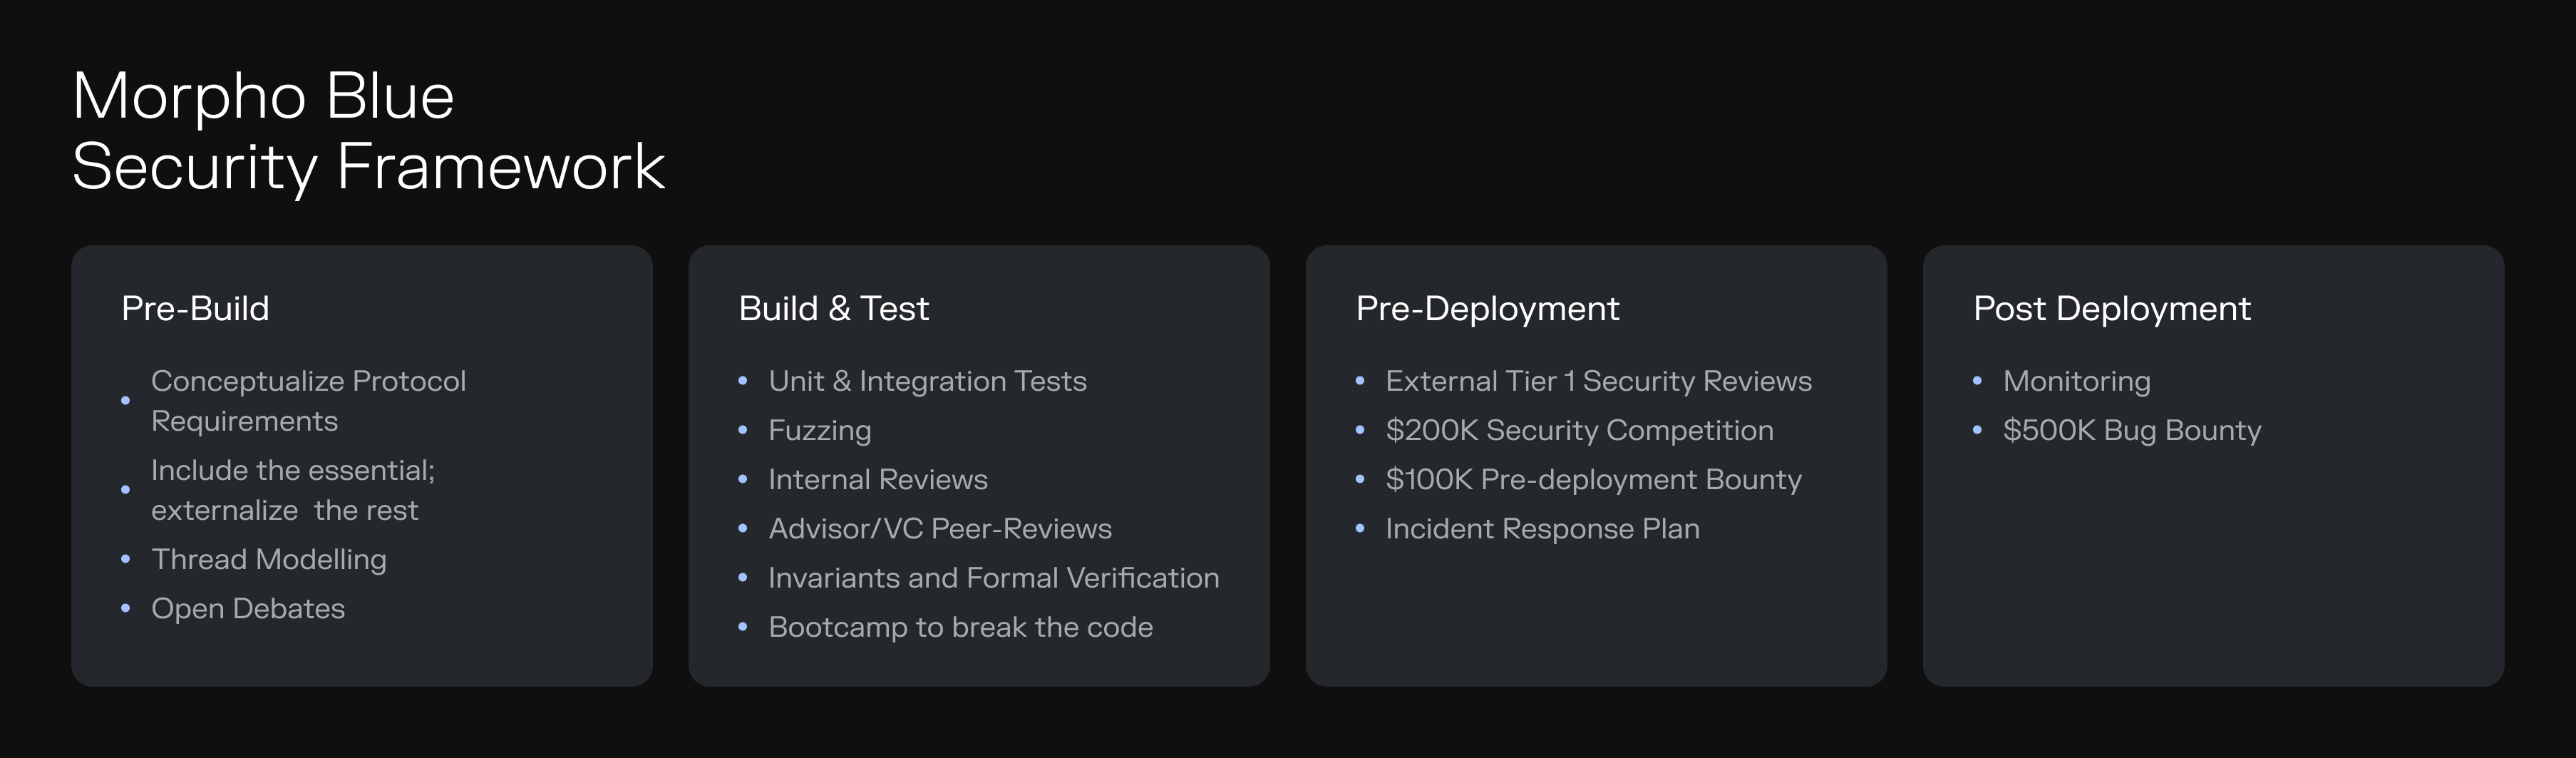Select the Pre-Build card heading
Image resolution: width=2576 pixels, height=758 pixels.
pyautogui.click(x=195, y=308)
